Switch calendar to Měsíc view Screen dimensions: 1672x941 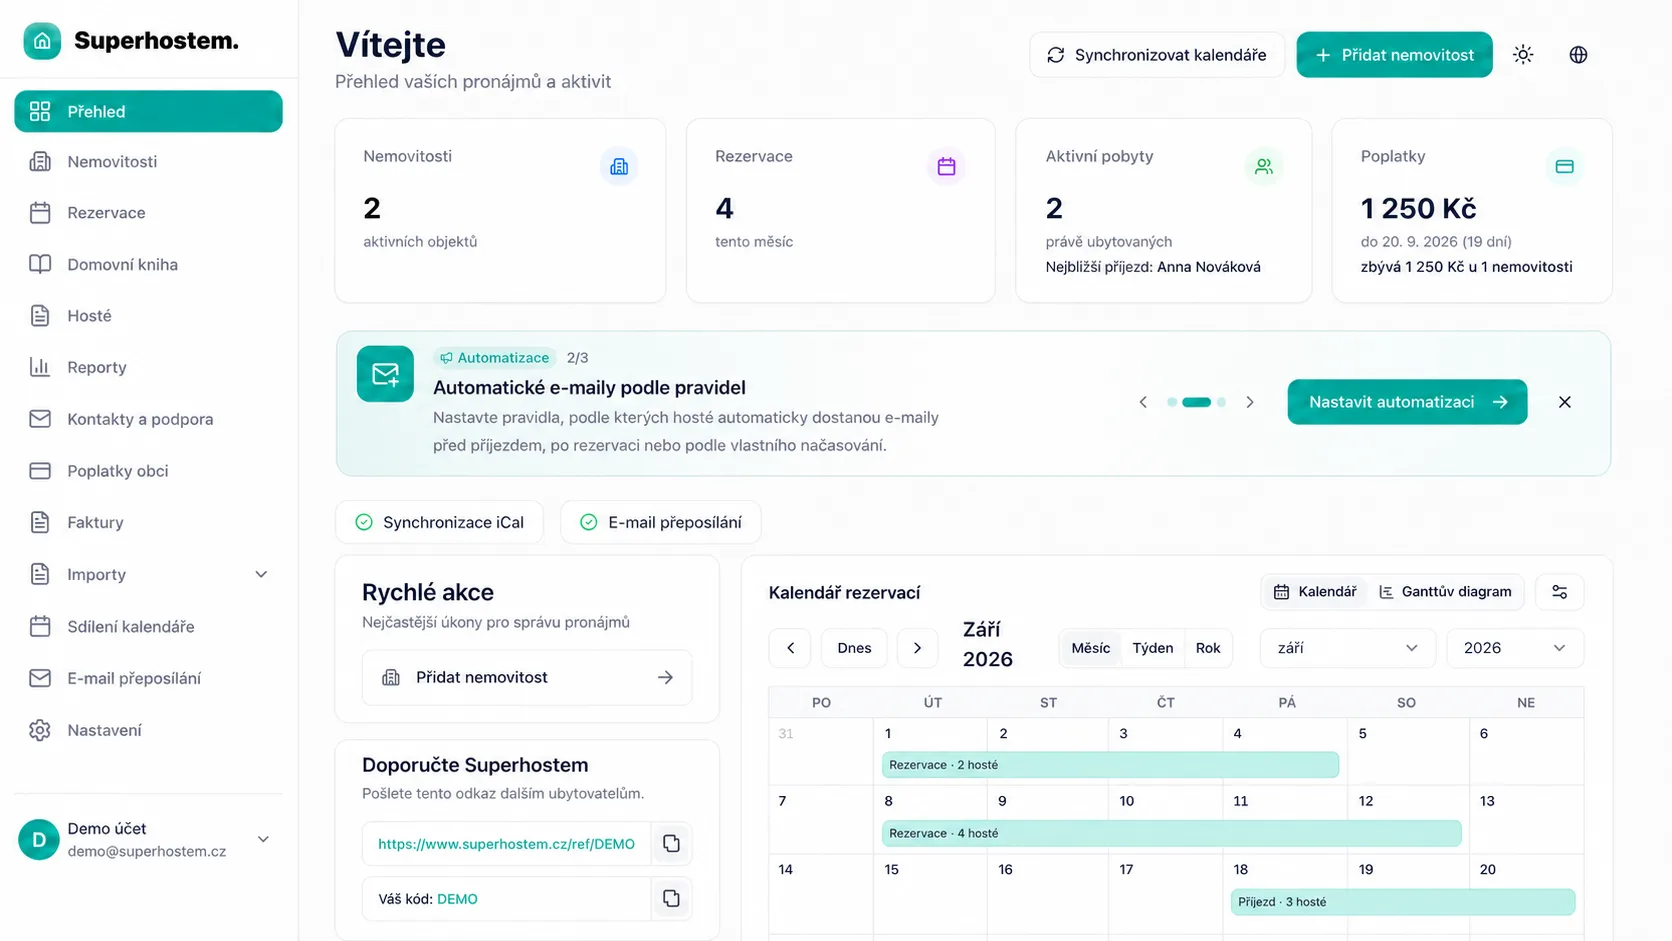1090,648
